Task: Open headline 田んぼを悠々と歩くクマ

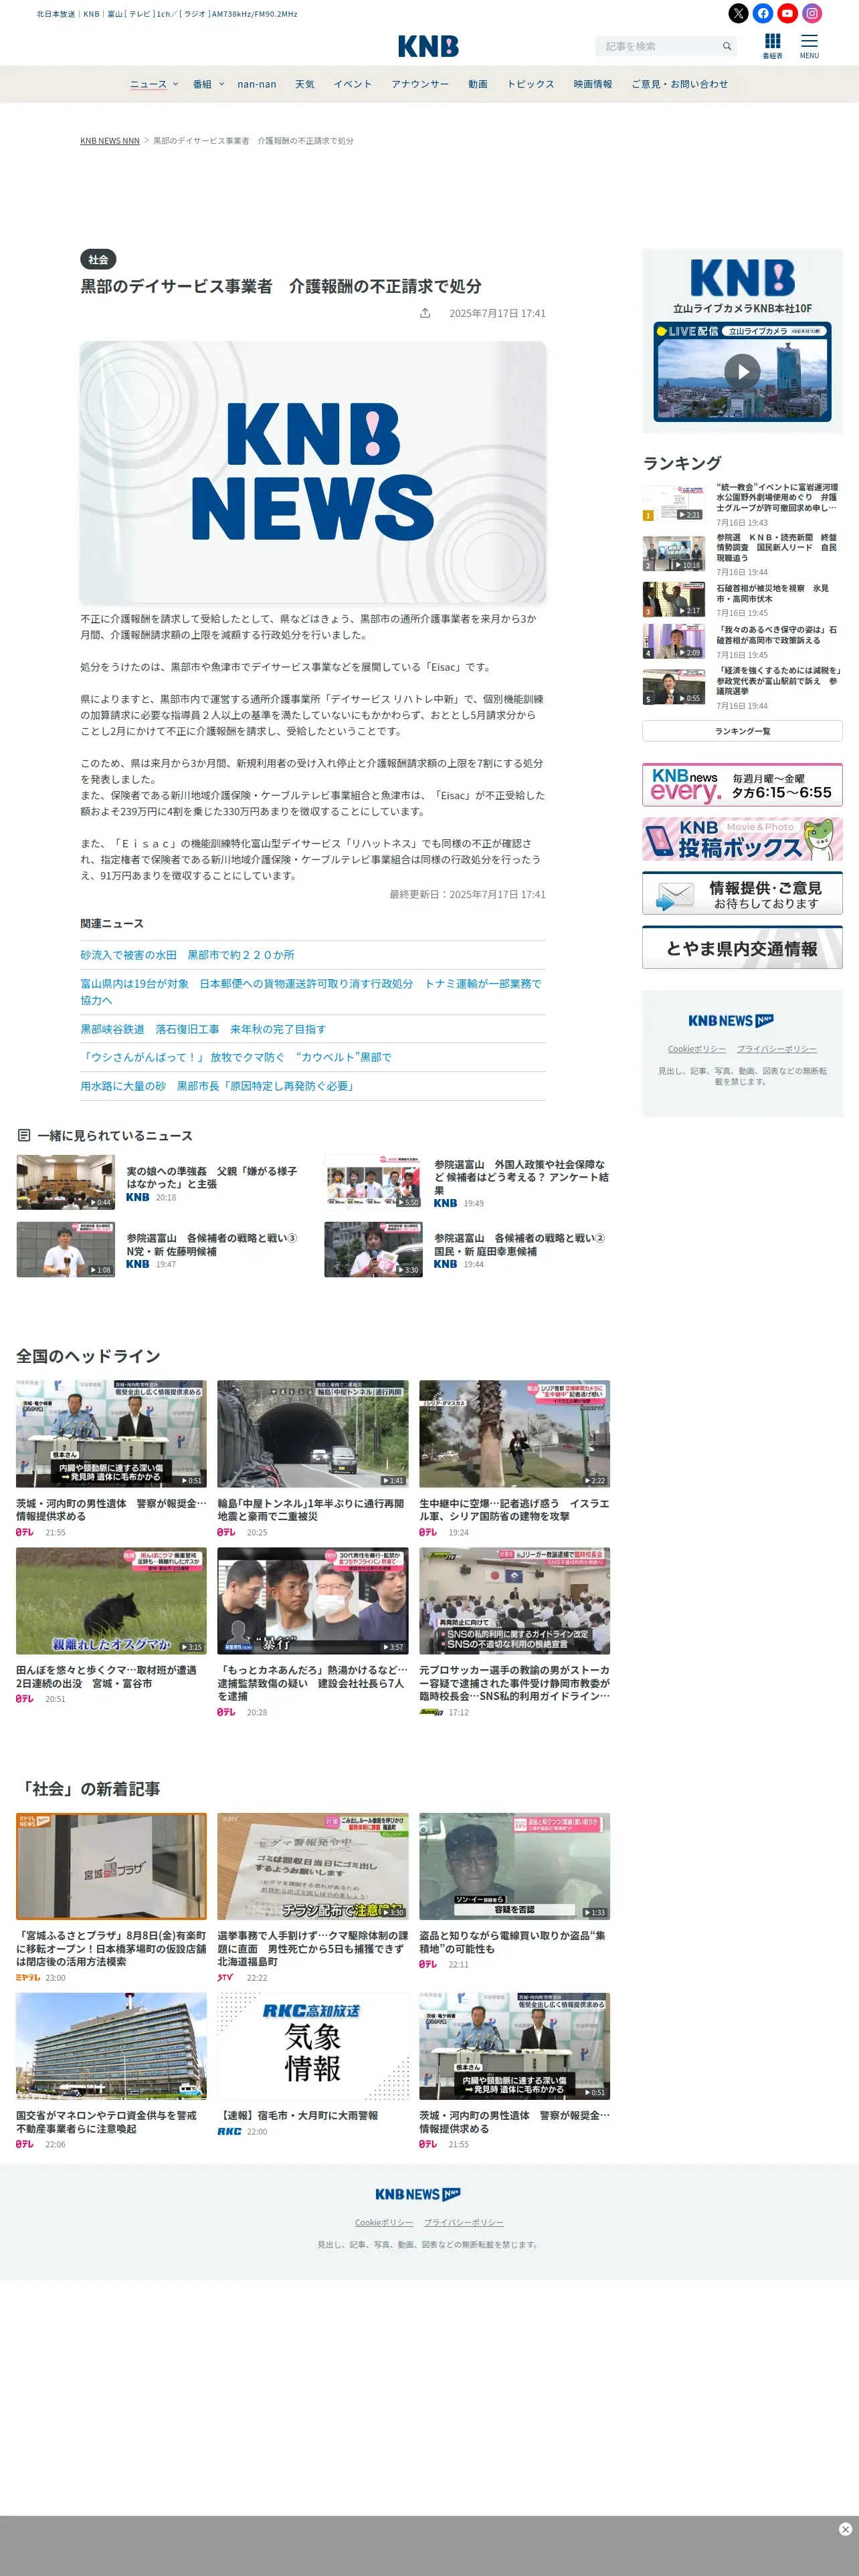Action: tap(111, 1626)
